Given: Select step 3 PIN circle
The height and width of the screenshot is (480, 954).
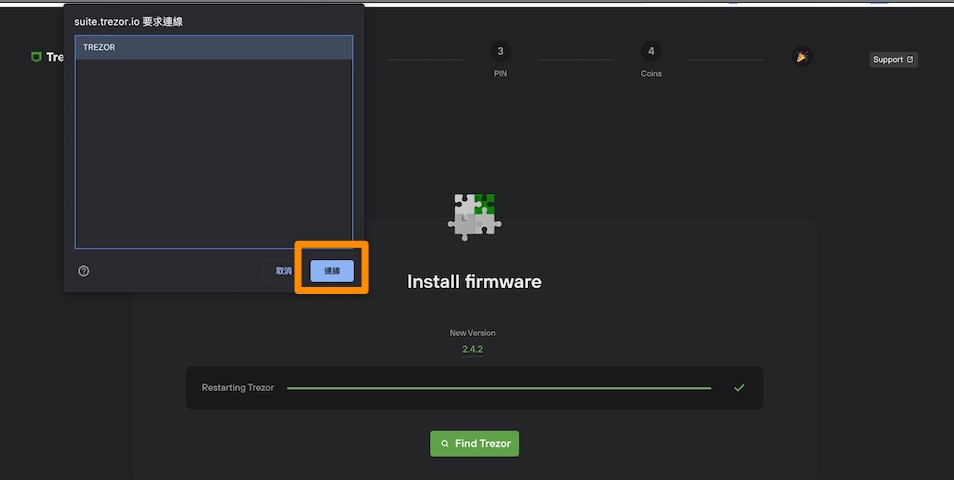Looking at the screenshot, I should tap(500, 51).
